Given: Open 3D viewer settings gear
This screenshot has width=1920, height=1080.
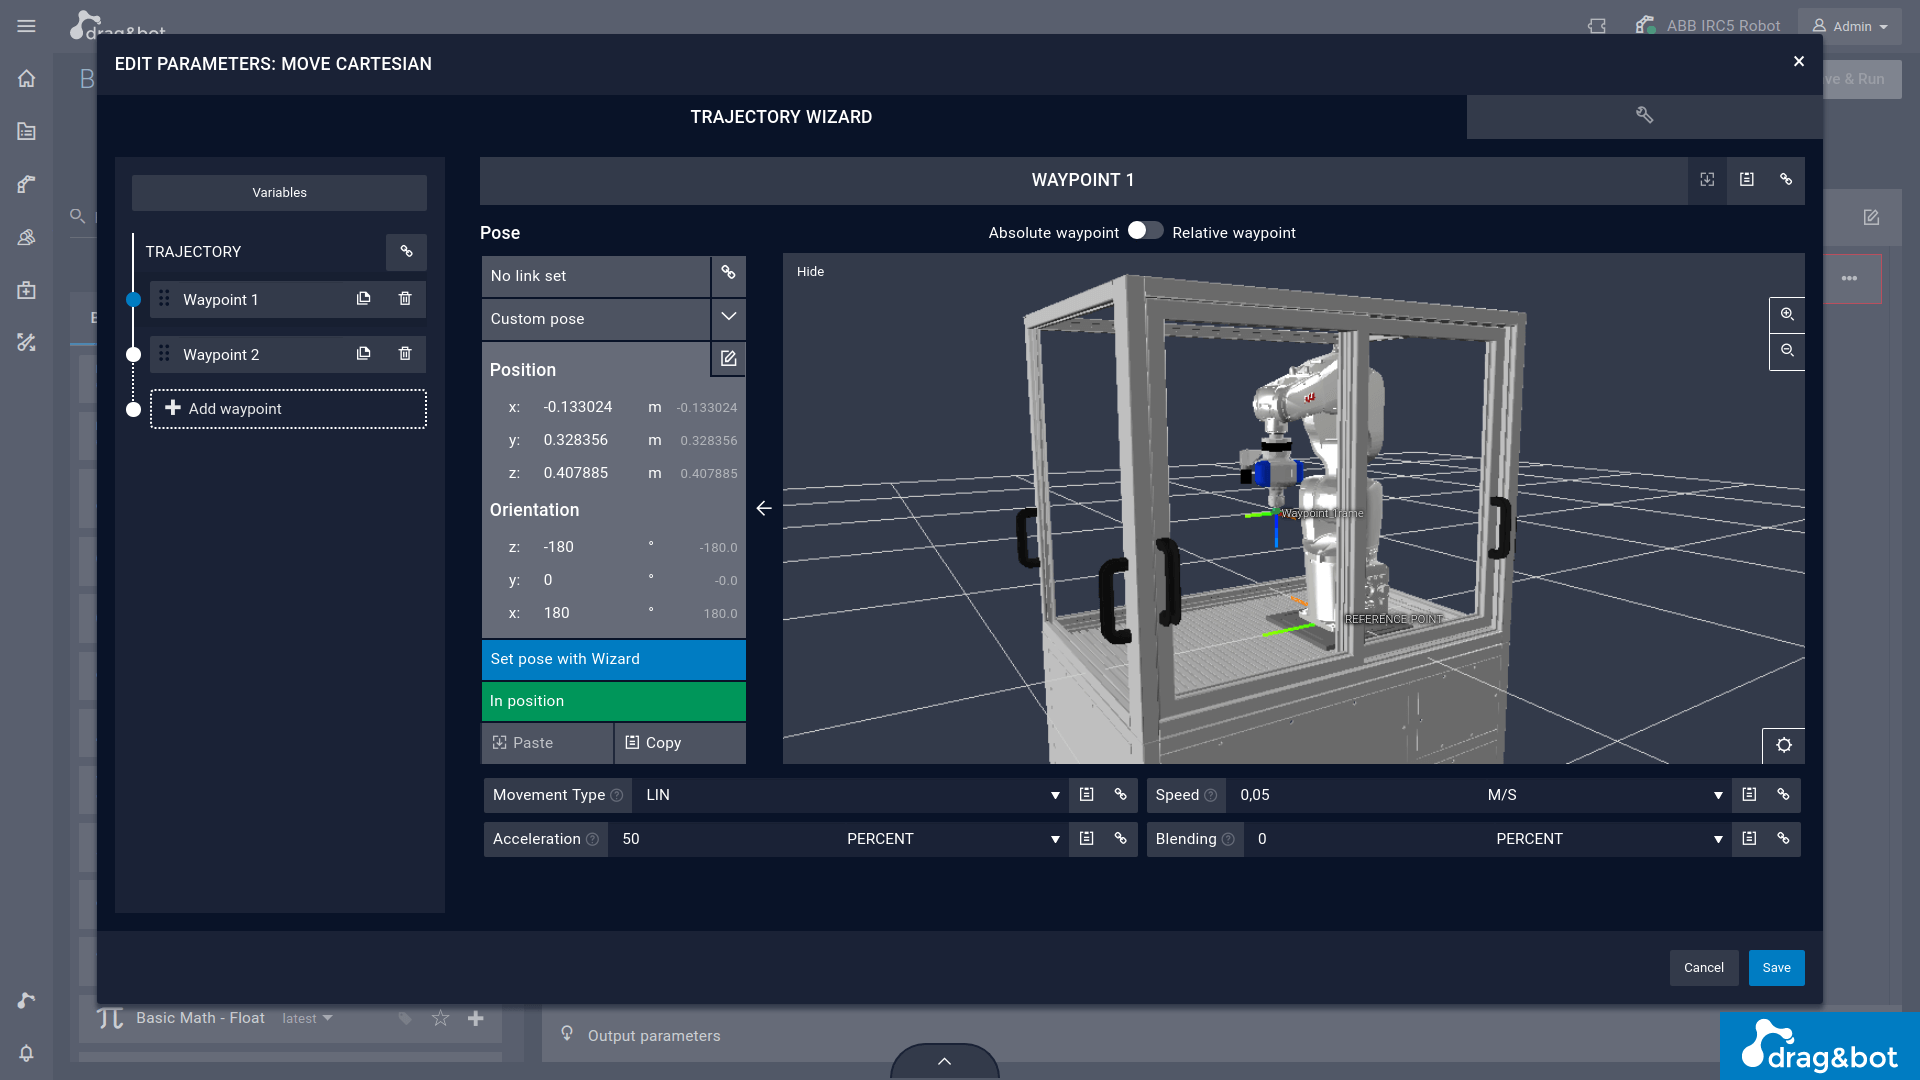Looking at the screenshot, I should pos(1783,745).
